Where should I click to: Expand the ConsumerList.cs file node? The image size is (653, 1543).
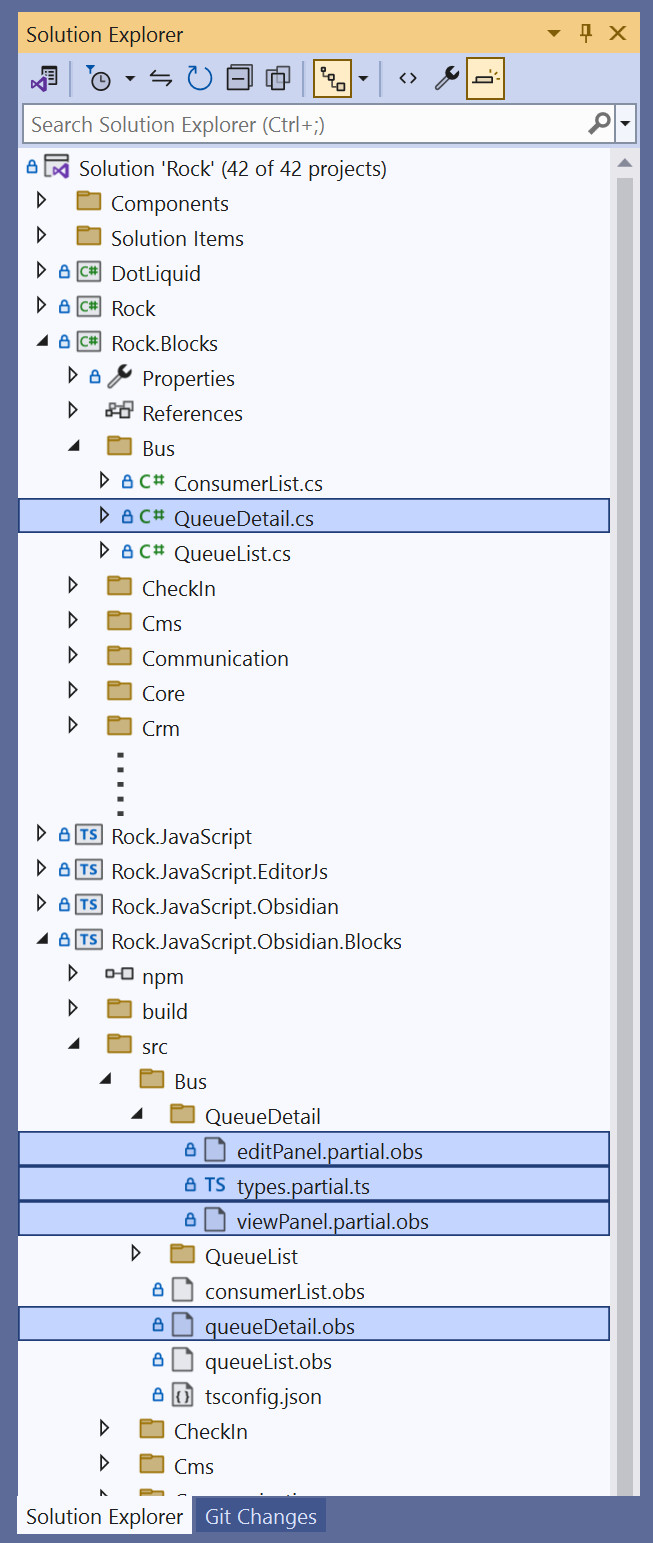105,482
